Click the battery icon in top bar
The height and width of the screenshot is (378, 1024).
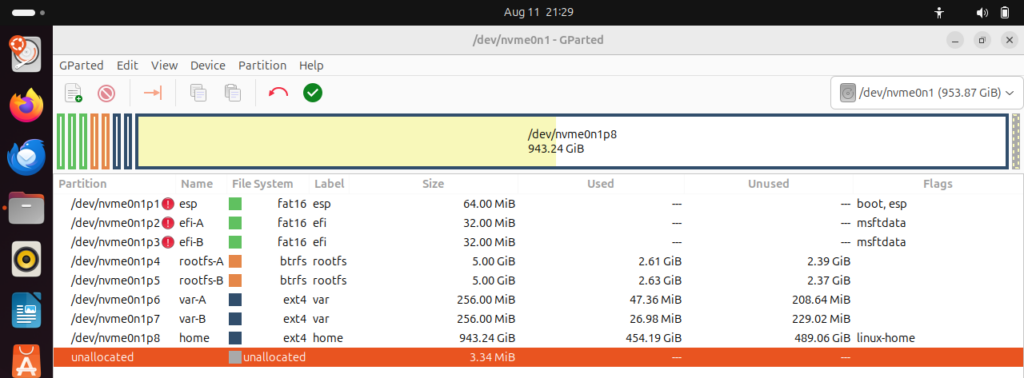click(x=1004, y=12)
